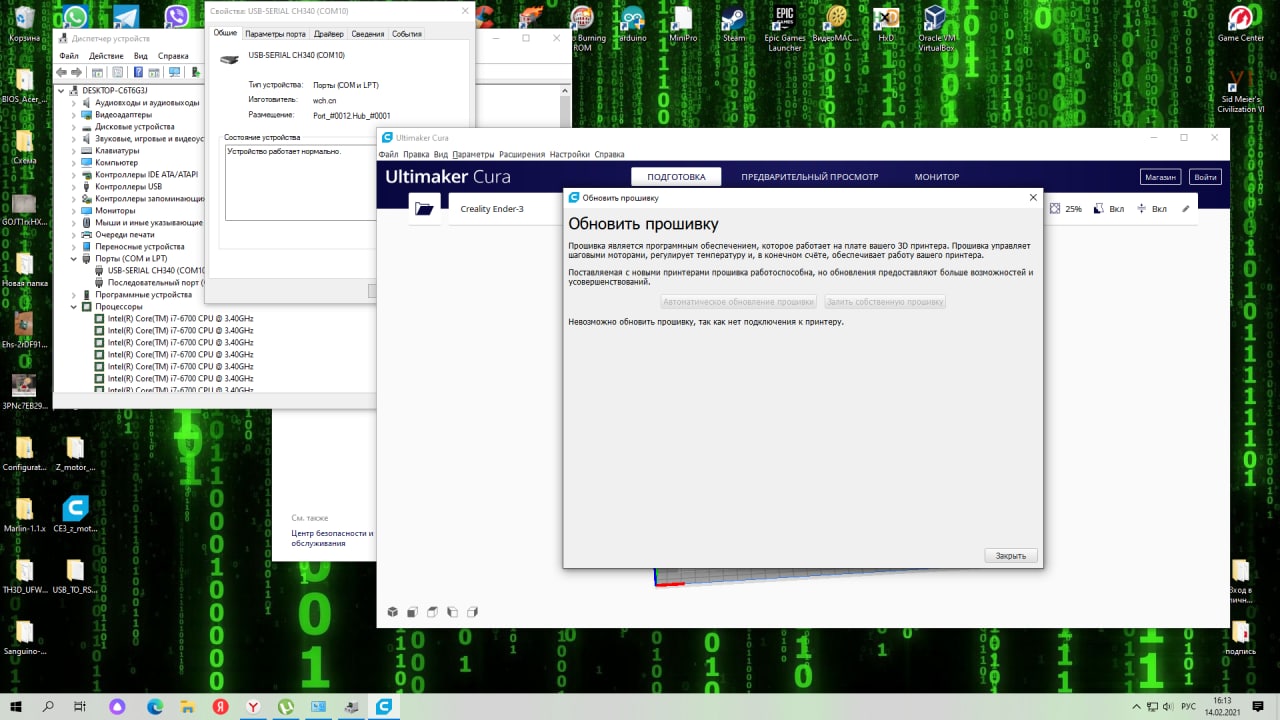Open the Steam desktop shortcut
Viewport: 1280px width, 720px height.
click(734, 24)
